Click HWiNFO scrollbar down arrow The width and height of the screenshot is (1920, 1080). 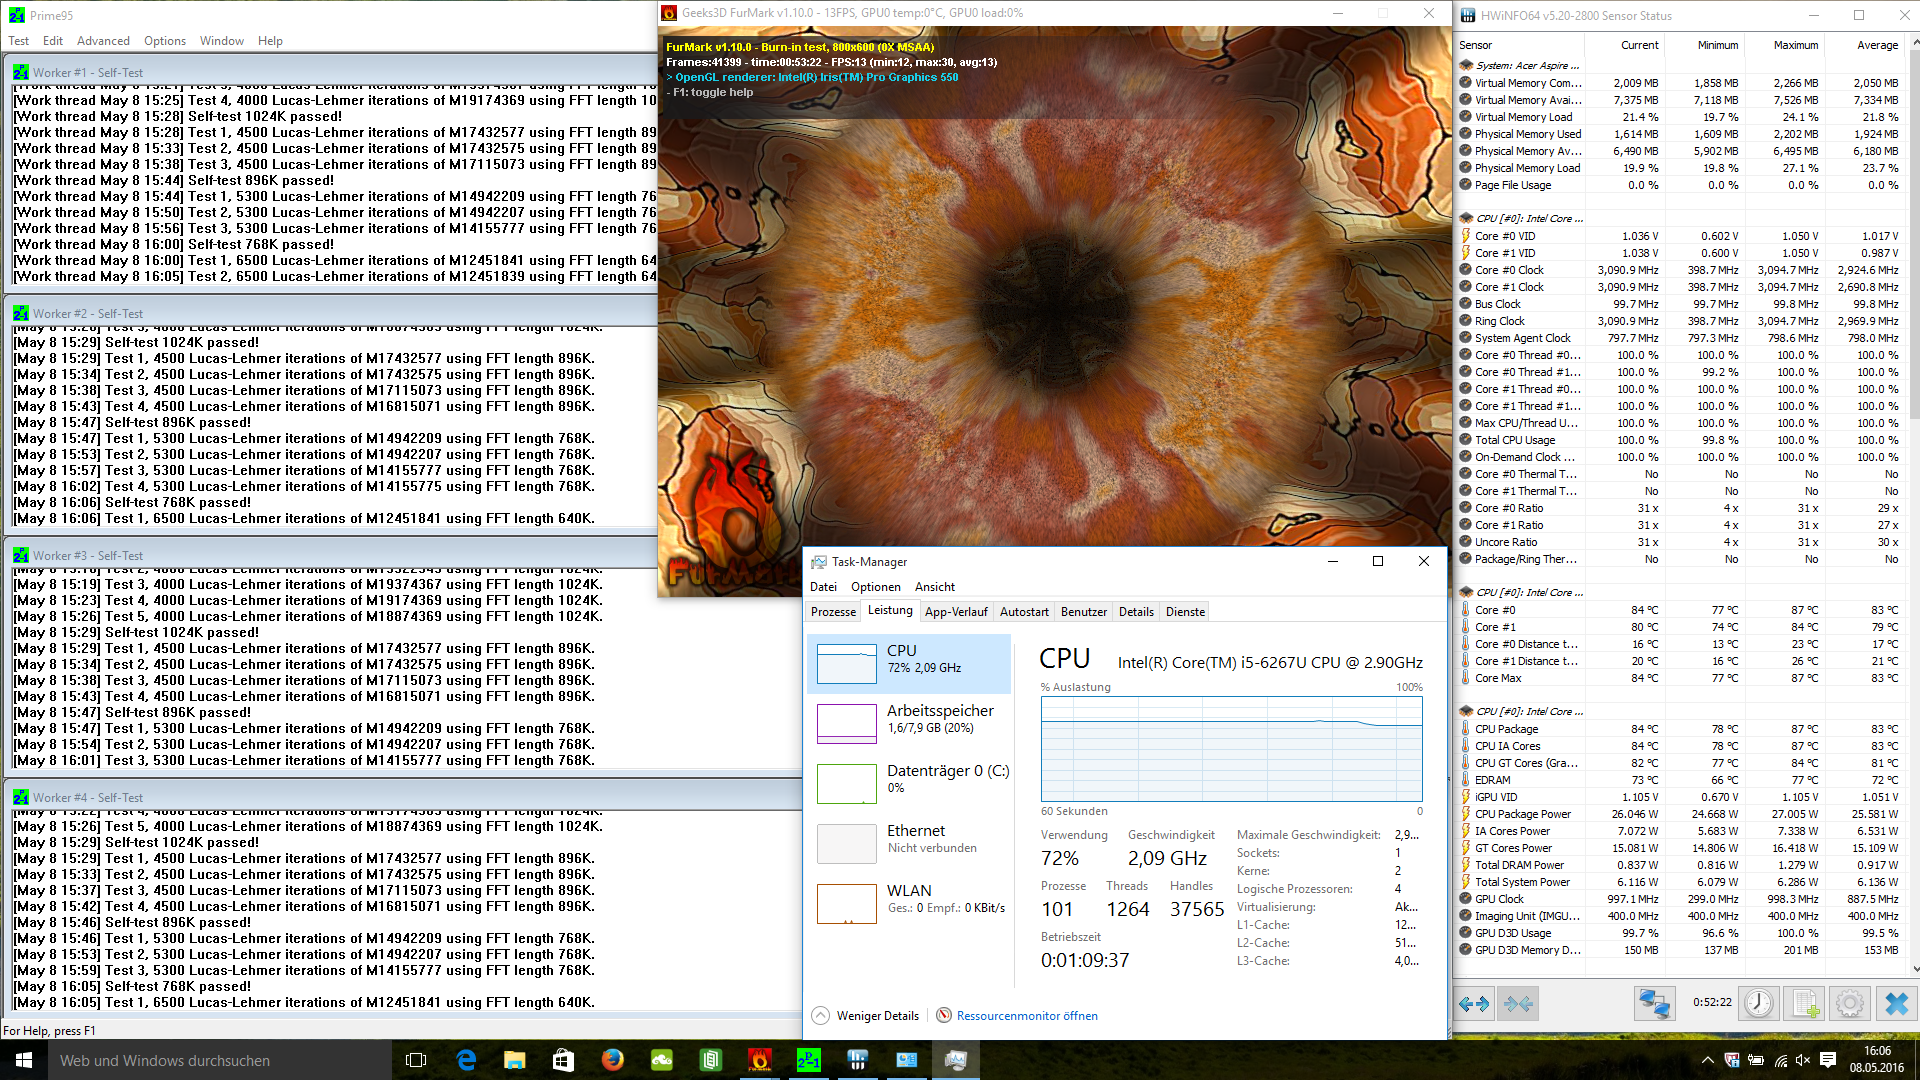[1915, 968]
